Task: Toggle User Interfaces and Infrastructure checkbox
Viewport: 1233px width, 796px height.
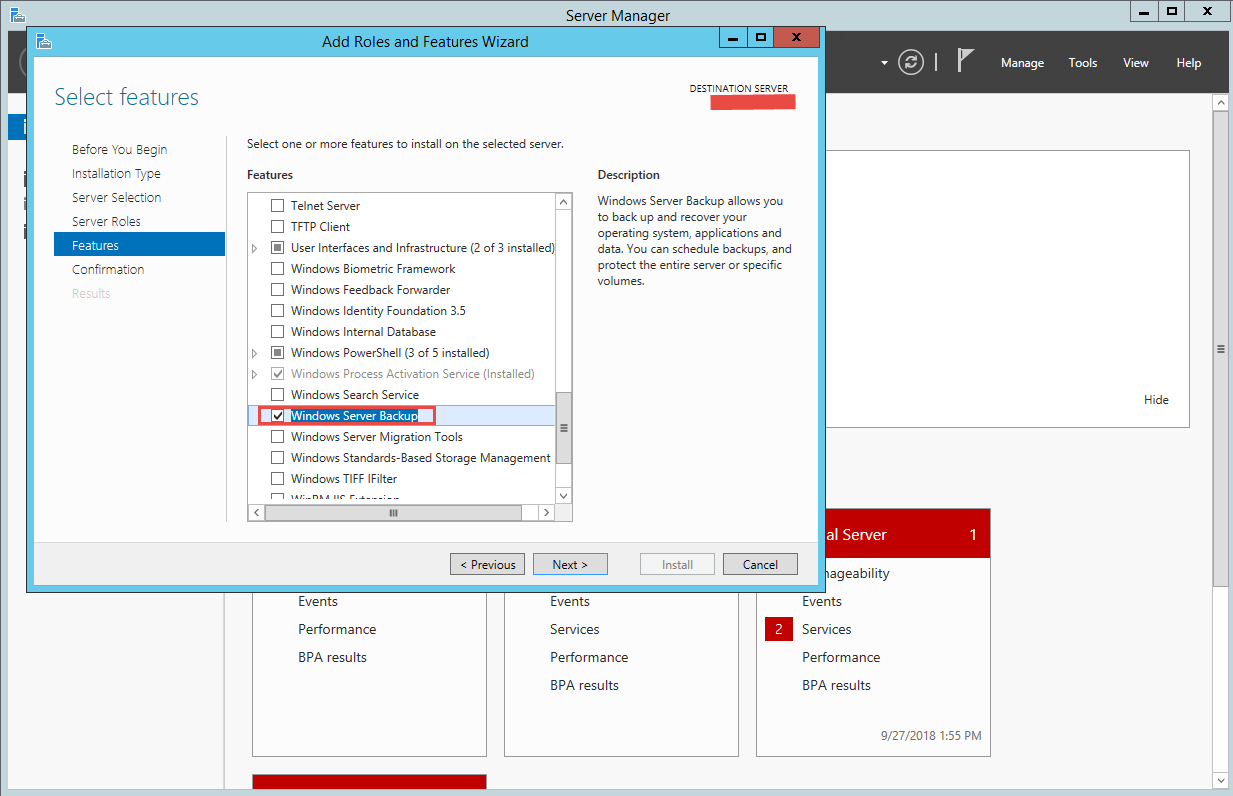Action: pyautogui.click(x=278, y=248)
